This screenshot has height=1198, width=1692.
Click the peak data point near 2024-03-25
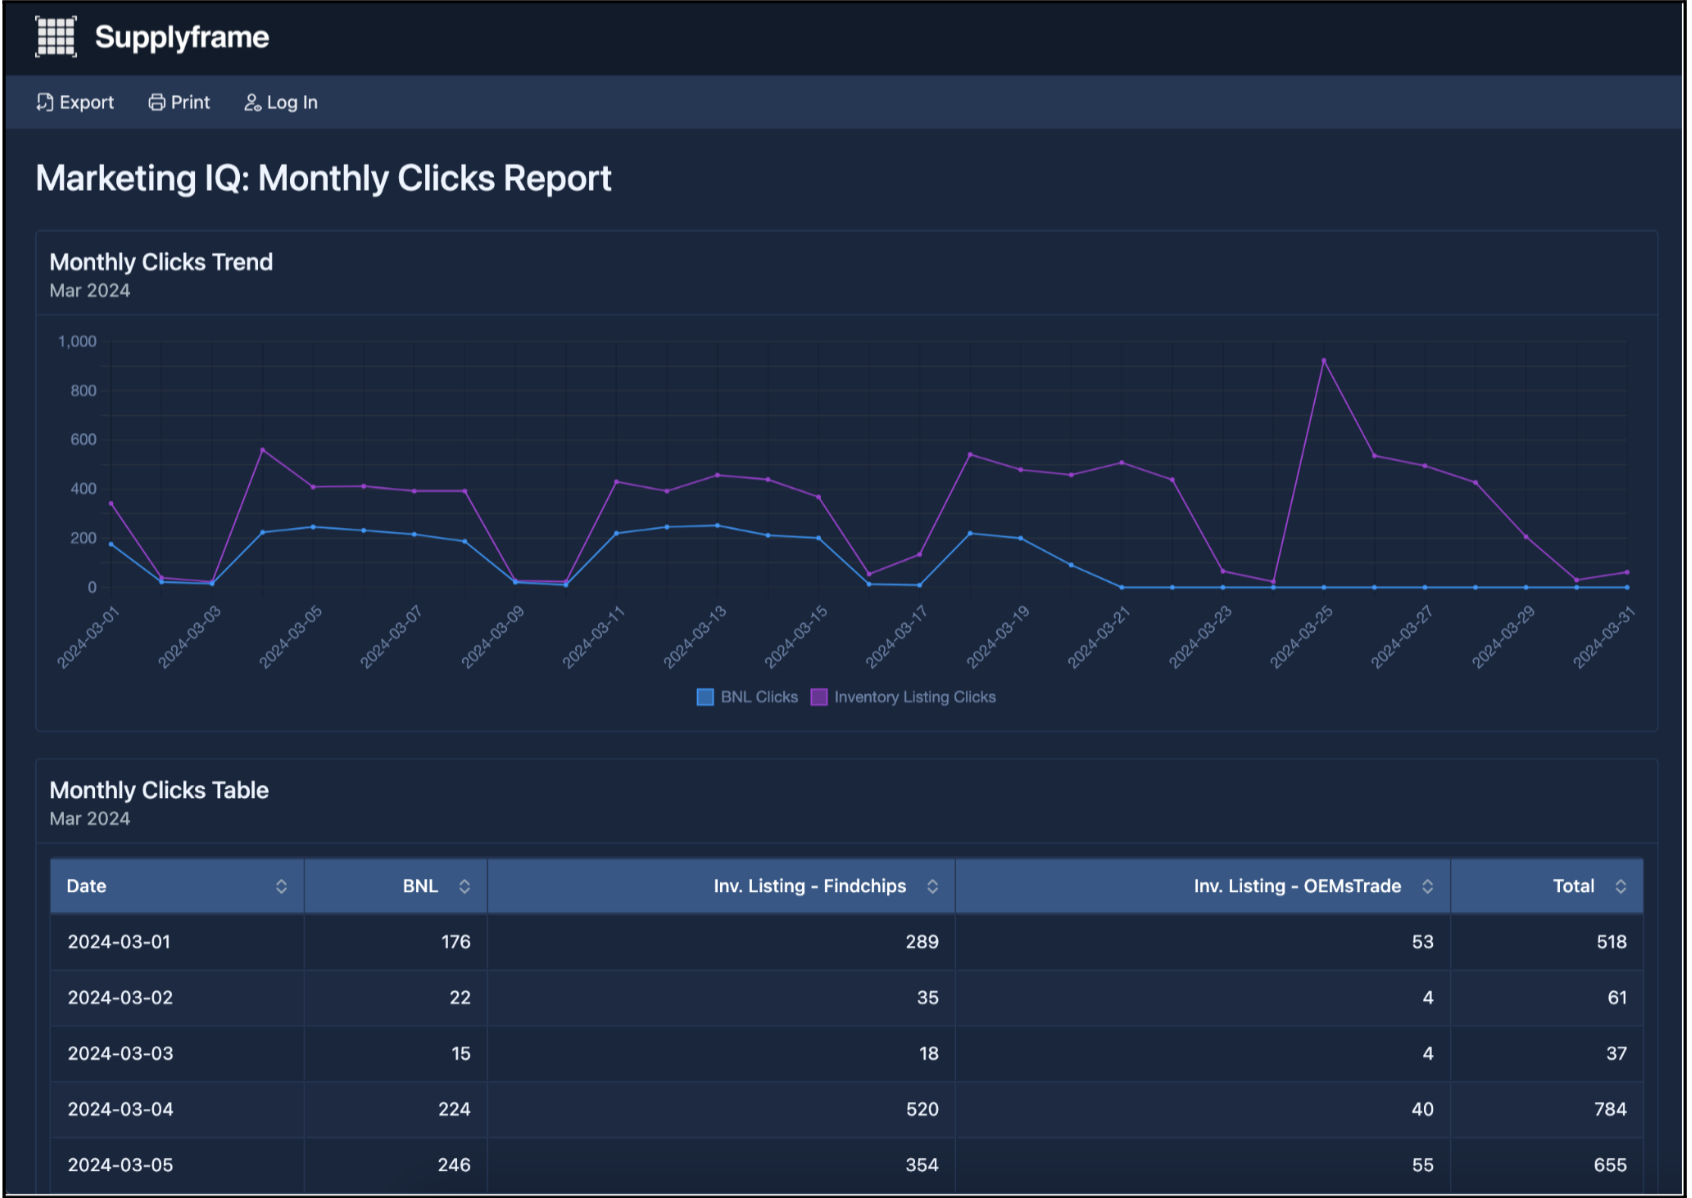click(1323, 361)
